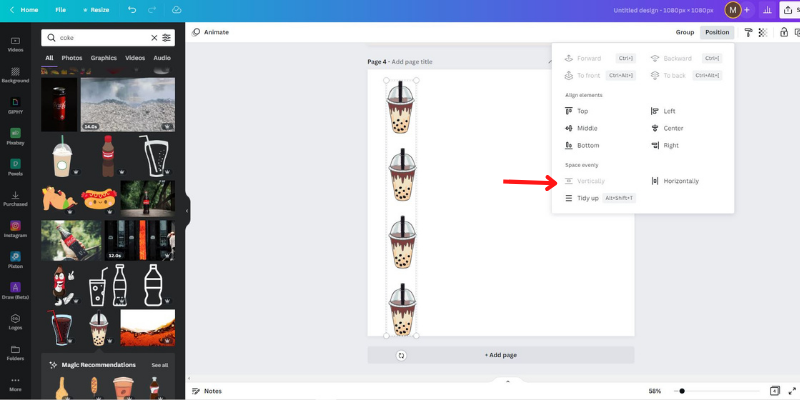
Task: Select the bottom bubble tea on canvas
Action: tap(402, 309)
